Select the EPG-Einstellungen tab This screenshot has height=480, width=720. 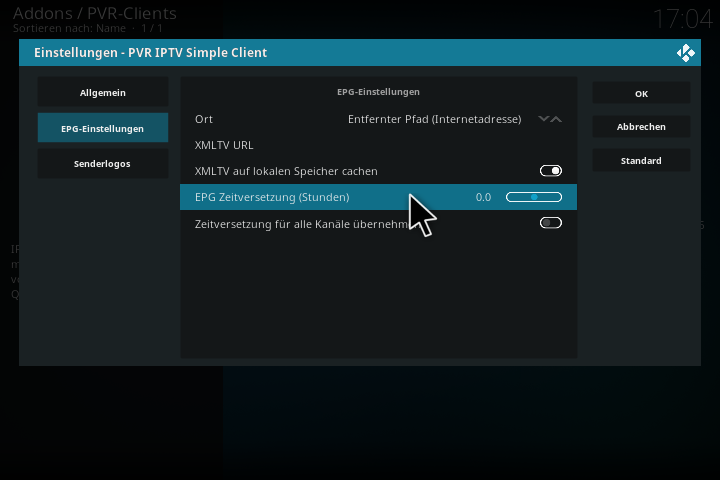click(x=103, y=128)
